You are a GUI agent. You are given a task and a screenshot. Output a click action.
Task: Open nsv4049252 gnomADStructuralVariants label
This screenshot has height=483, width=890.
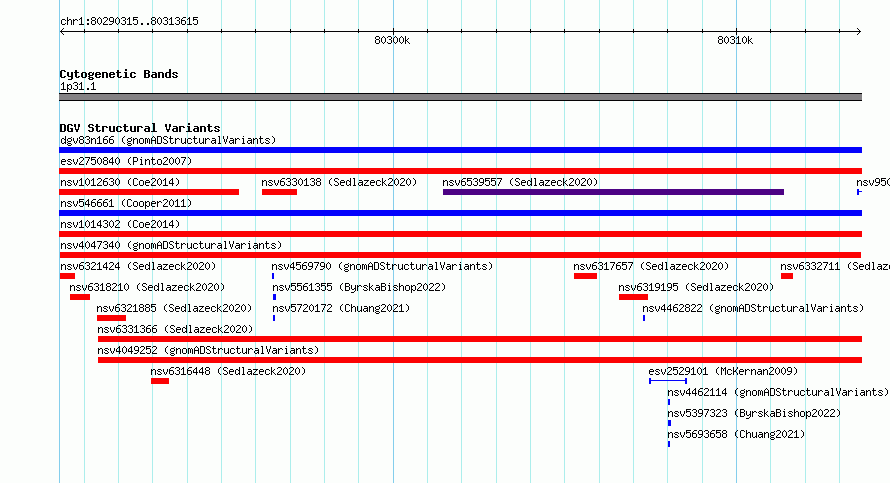coord(208,350)
